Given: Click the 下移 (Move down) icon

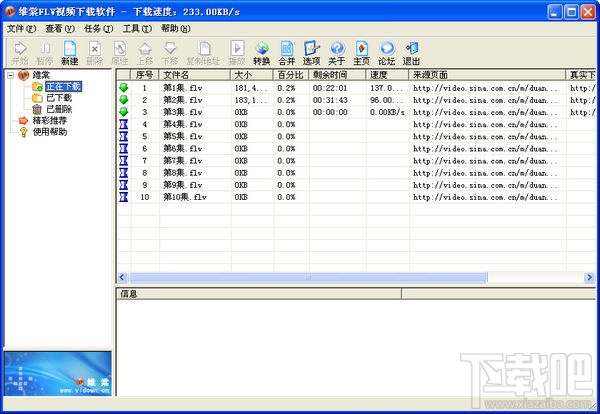Looking at the screenshot, I should point(170,53).
